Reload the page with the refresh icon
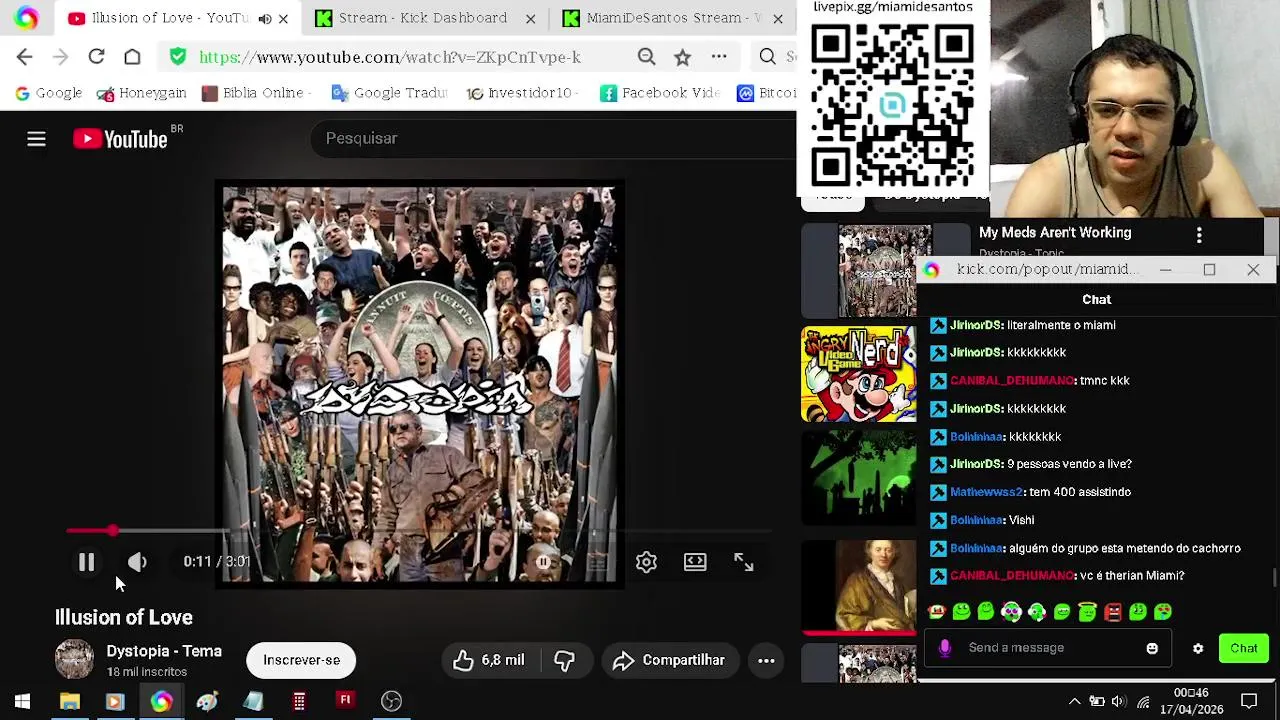 tap(96, 57)
